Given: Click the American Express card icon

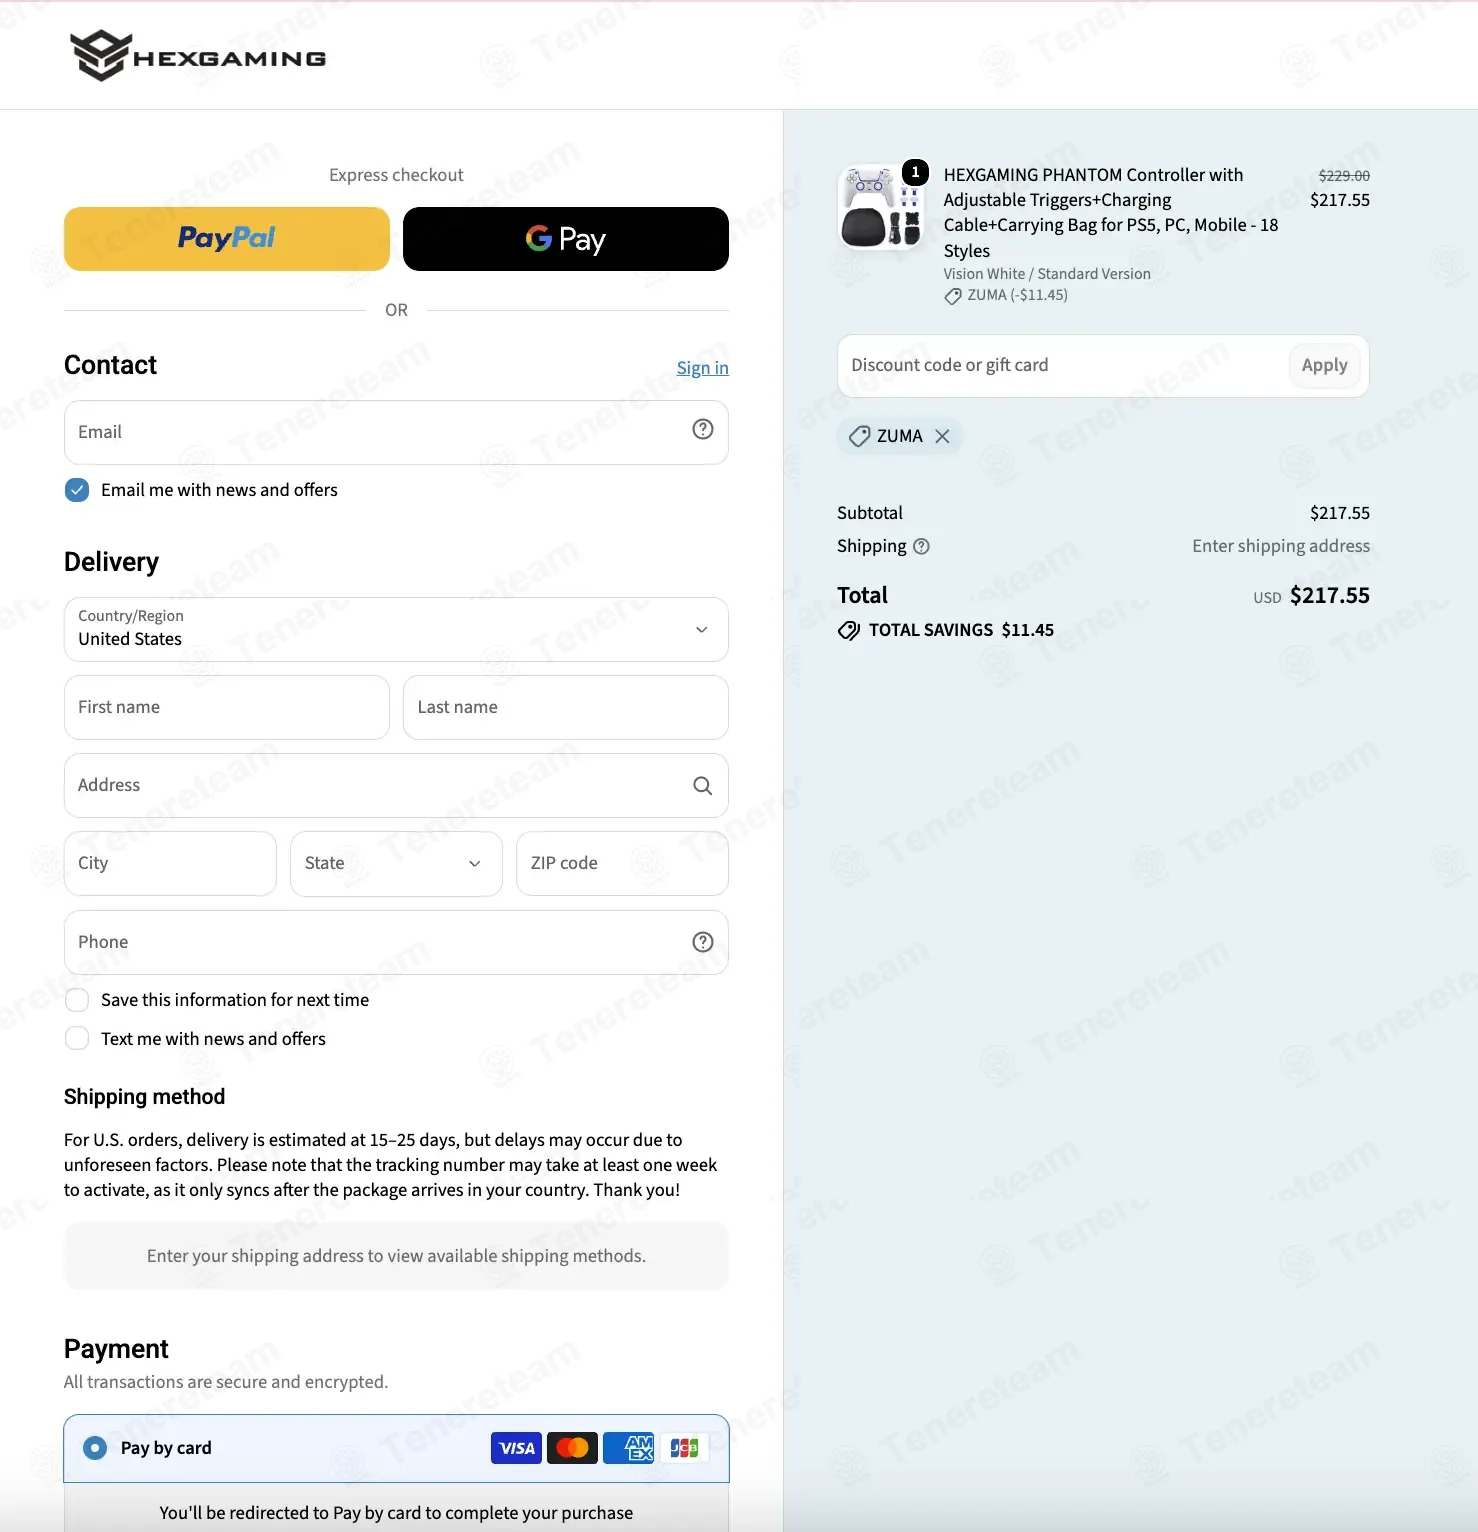Looking at the screenshot, I should pos(629,1448).
